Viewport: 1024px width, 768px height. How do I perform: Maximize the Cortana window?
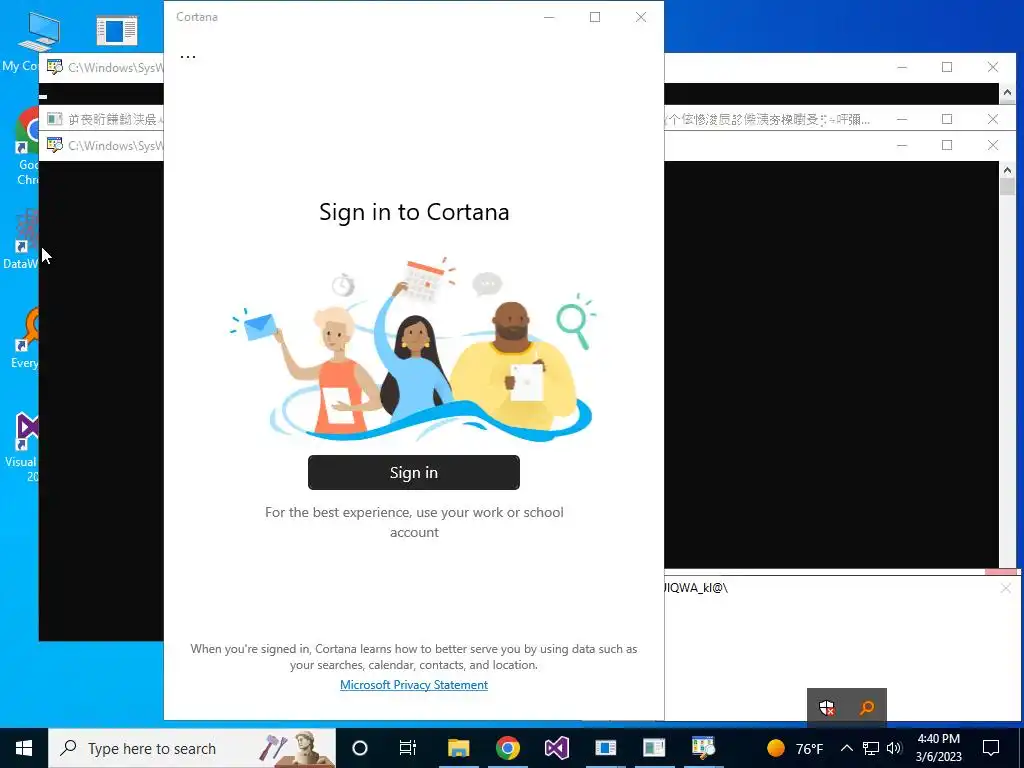(x=595, y=17)
